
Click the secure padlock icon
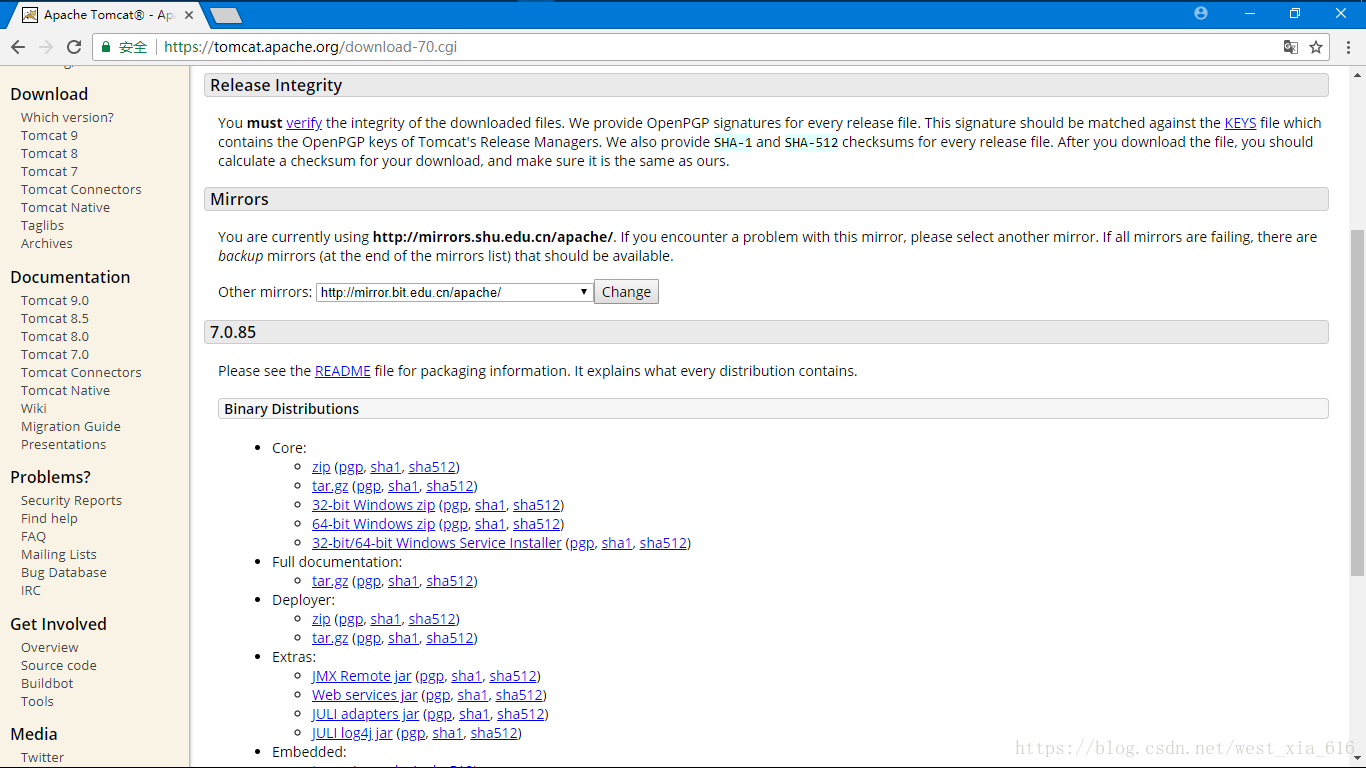pos(107,47)
